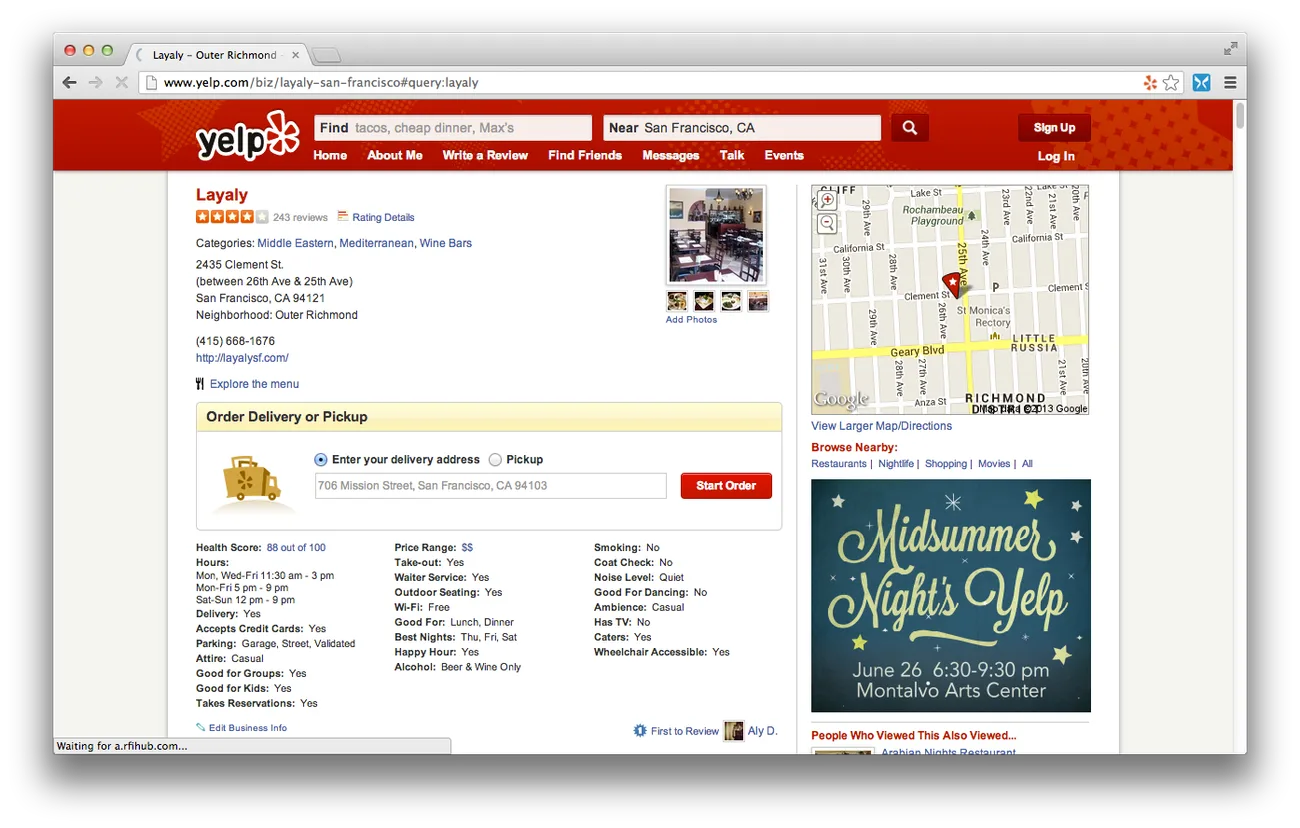Click the four-star rating image
The height and width of the screenshot is (828, 1300).
pos(232,216)
